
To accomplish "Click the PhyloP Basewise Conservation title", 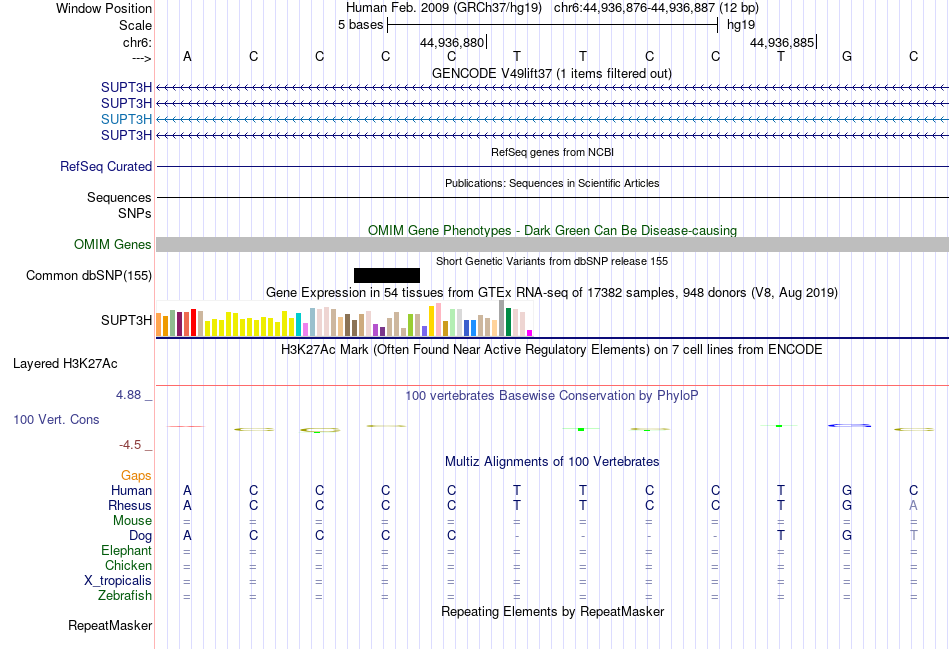I will [551, 396].
